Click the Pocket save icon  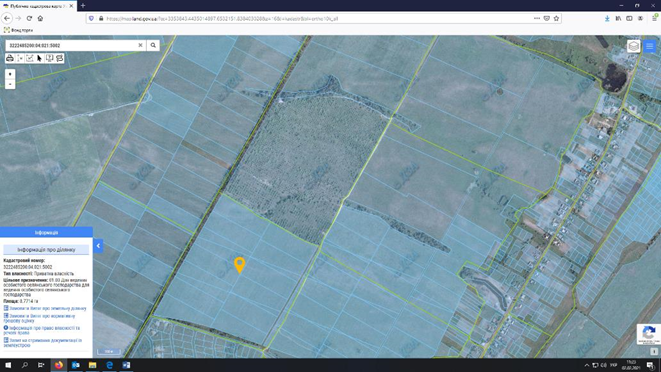(547, 19)
